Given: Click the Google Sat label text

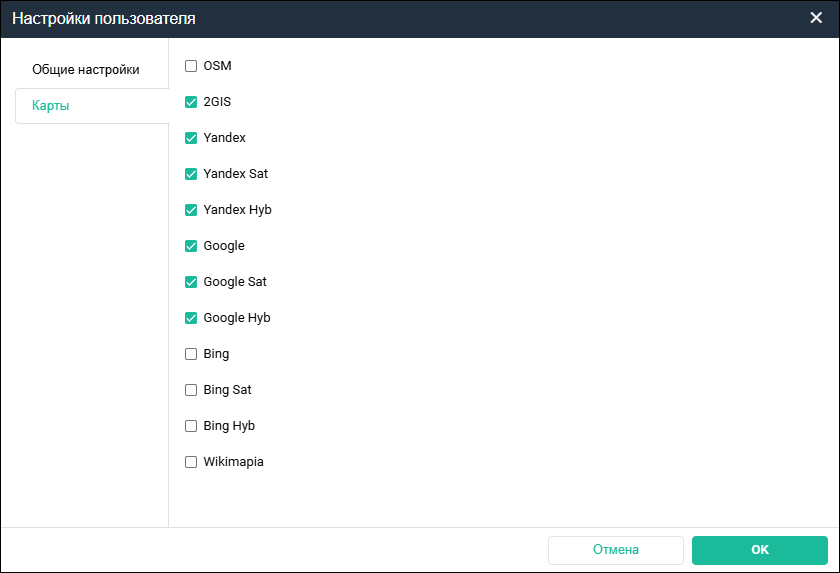Looking at the screenshot, I should click(x=234, y=282).
